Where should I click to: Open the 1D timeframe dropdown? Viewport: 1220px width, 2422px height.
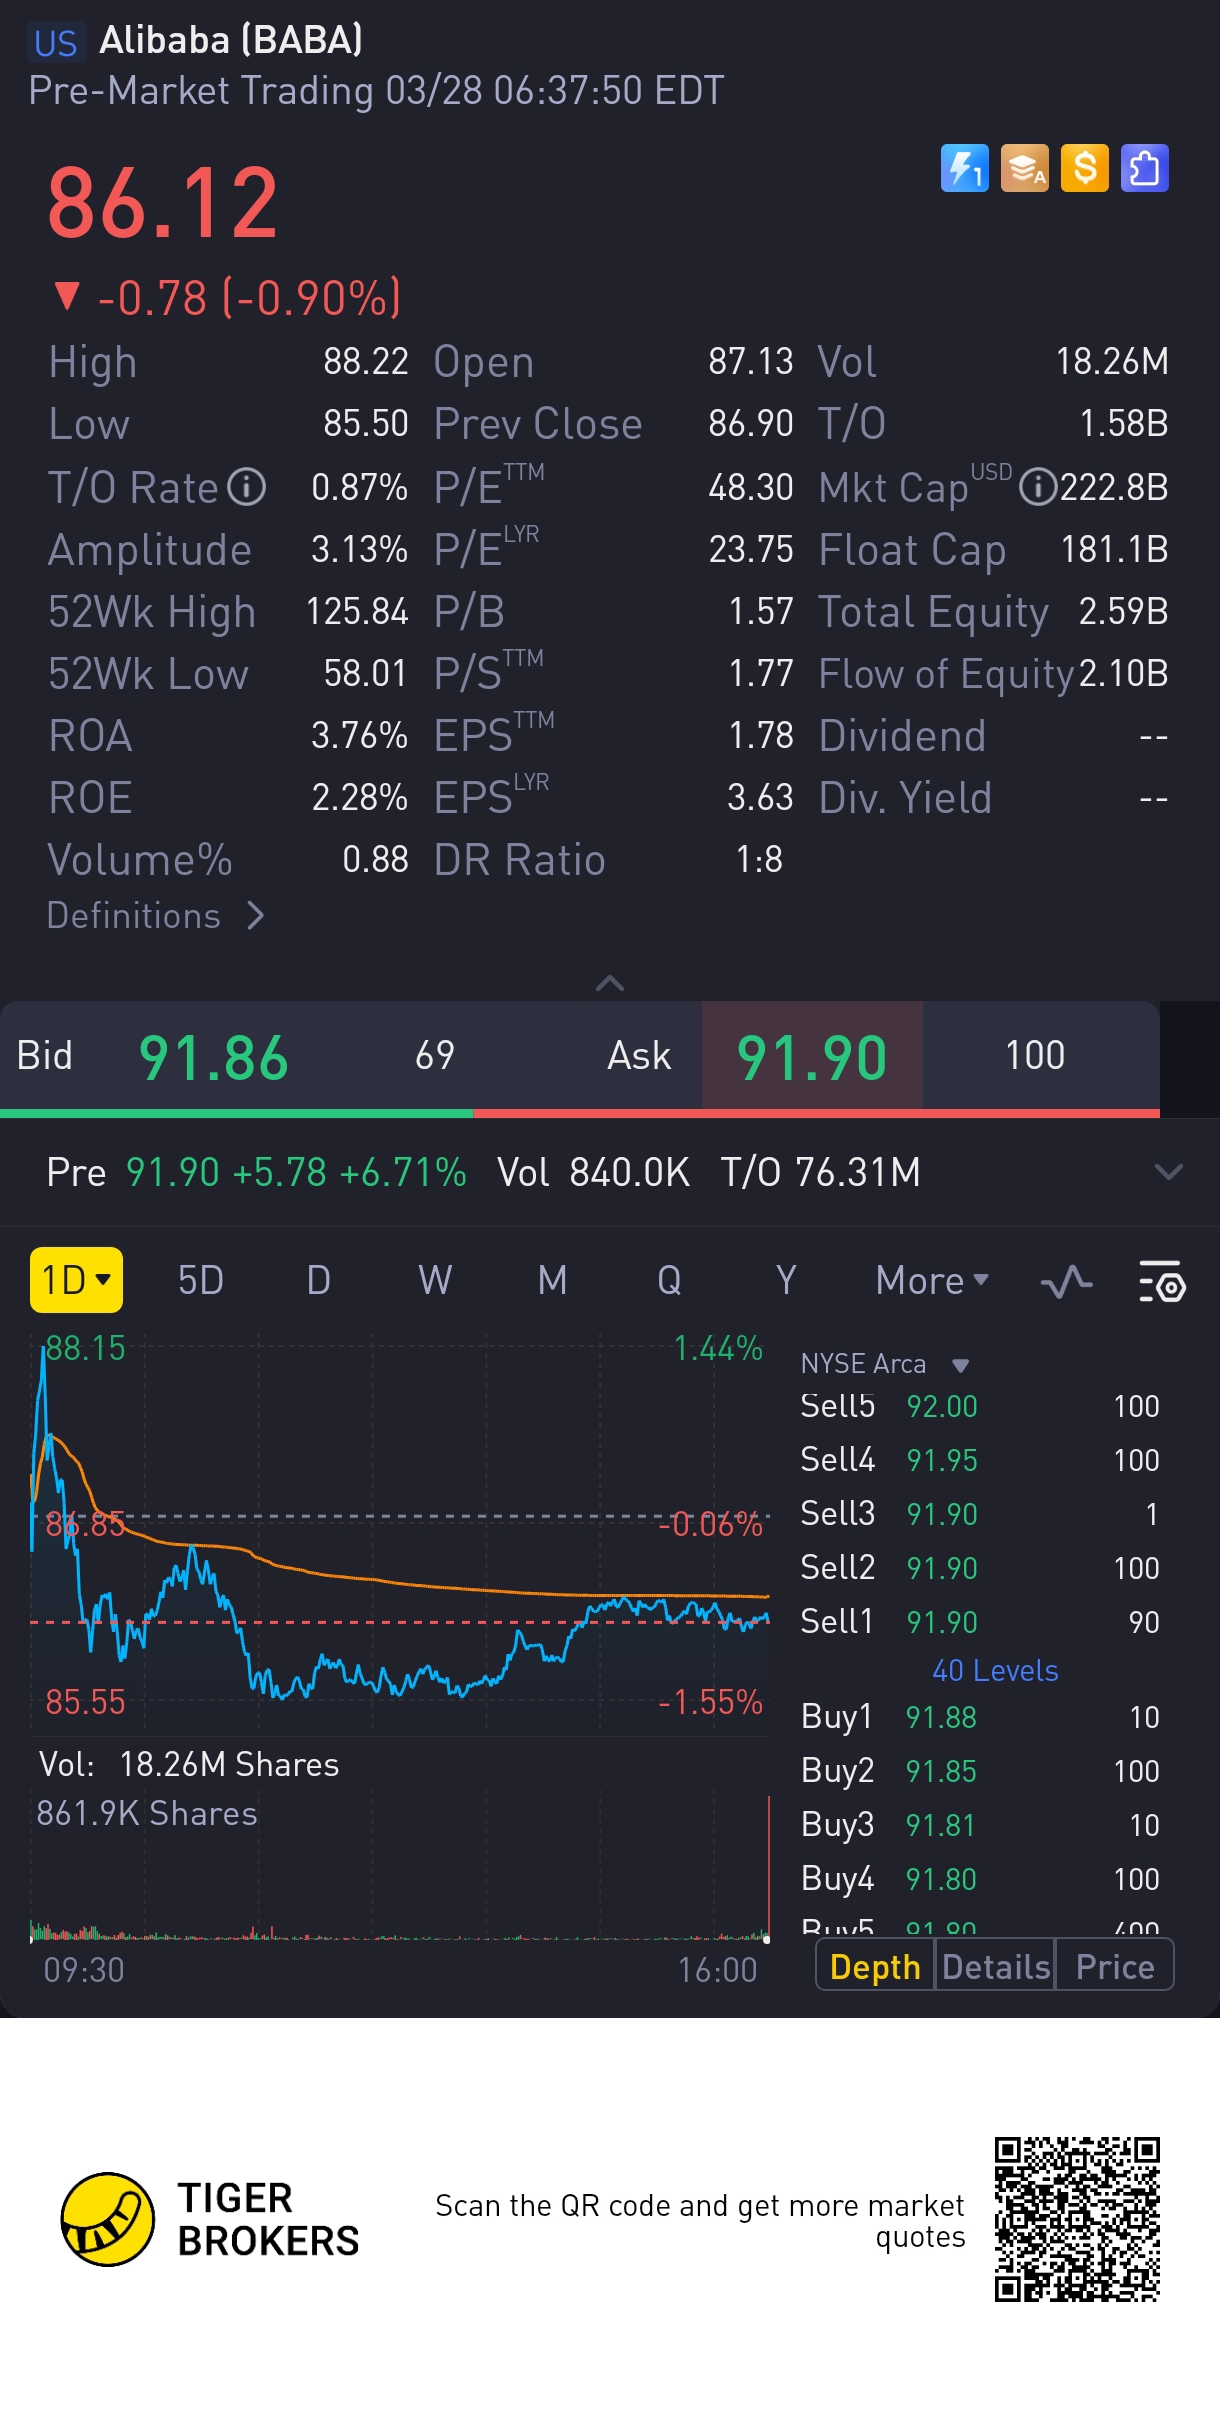(76, 1280)
